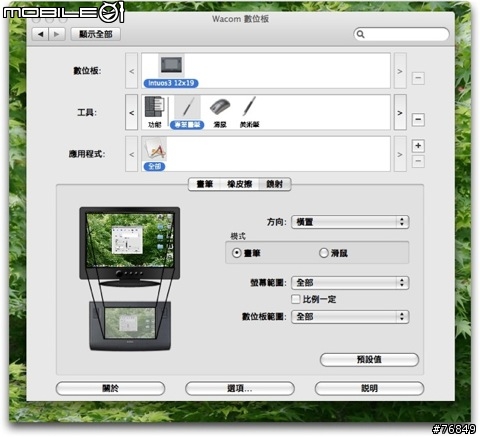Screen dimensions: 480x437
Task: Select the 全部 all-applications icon
Action: 155,149
